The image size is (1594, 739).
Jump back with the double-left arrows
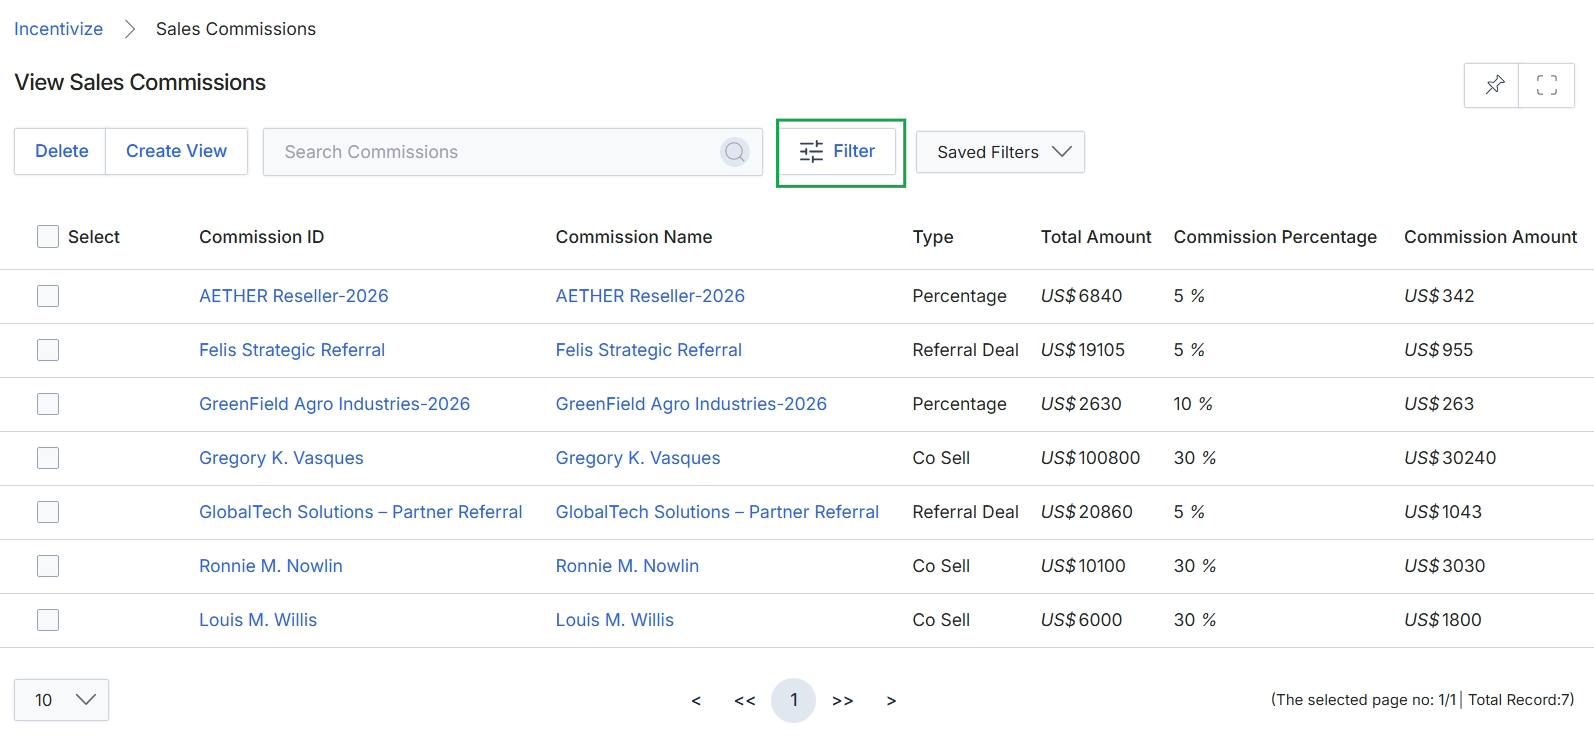pyautogui.click(x=745, y=701)
